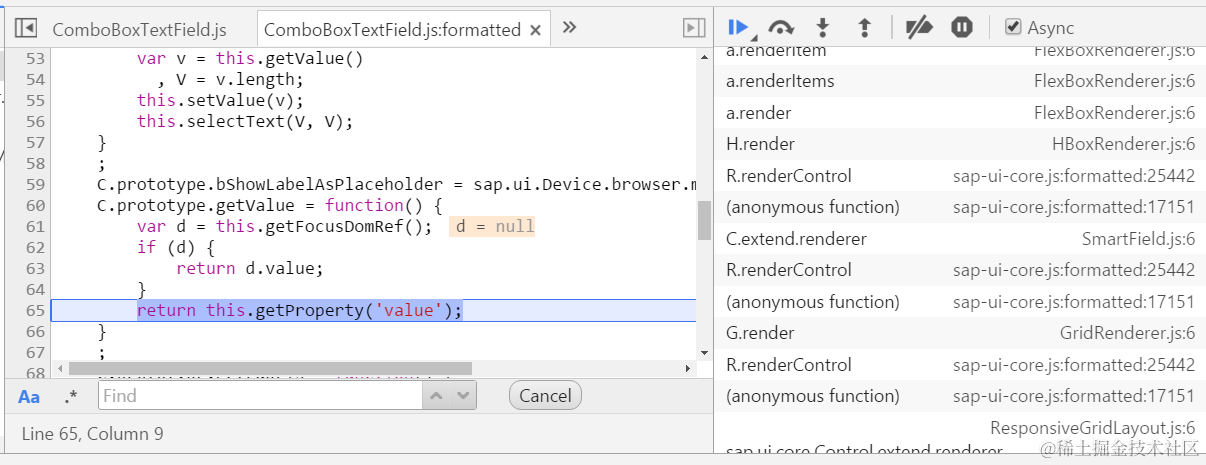Open the more tabs chevron

569,27
